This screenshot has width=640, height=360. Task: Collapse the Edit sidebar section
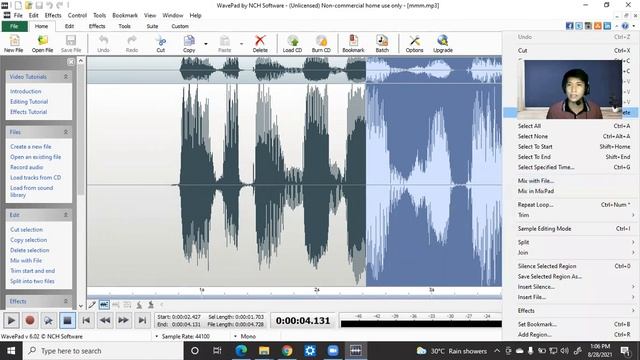point(66,215)
